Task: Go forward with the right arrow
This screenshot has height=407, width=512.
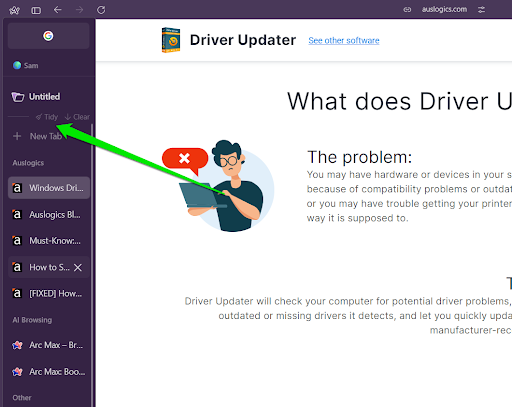Action: (79, 10)
